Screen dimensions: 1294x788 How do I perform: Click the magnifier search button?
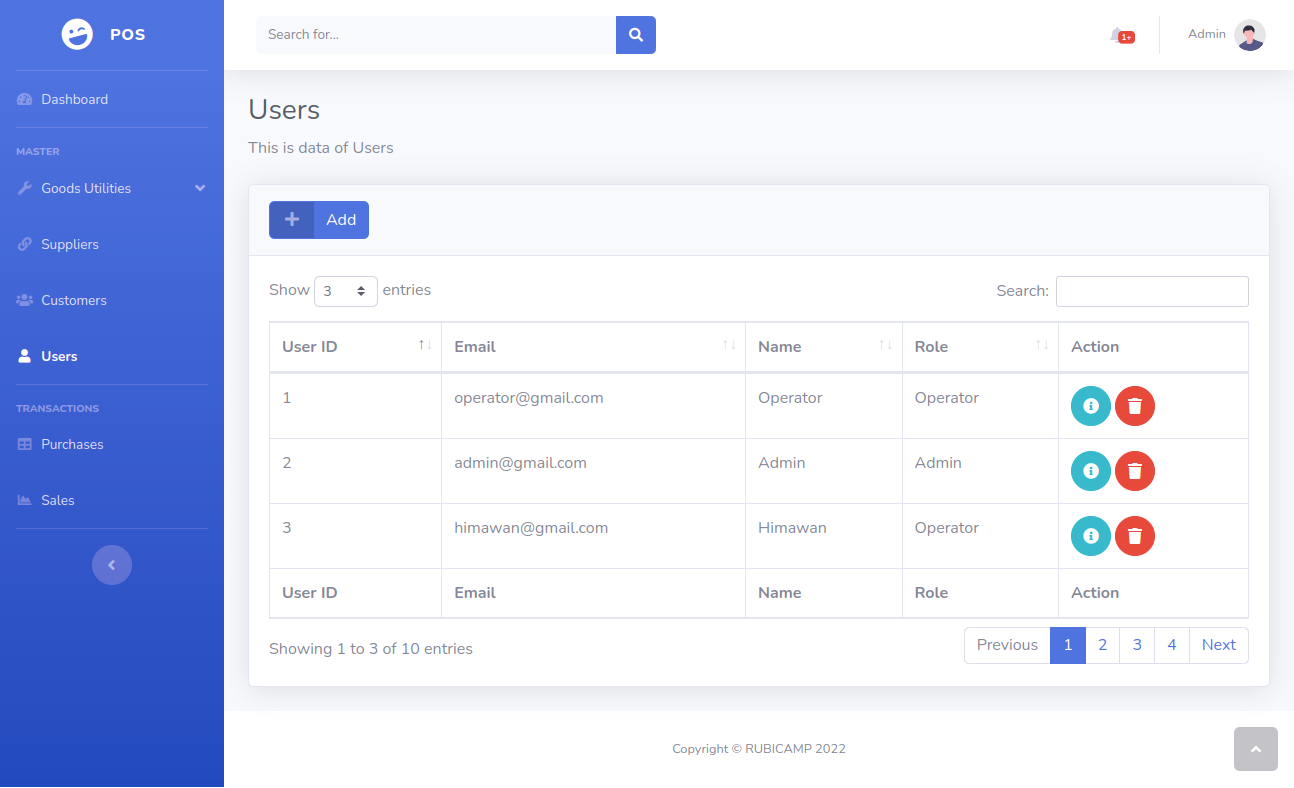click(636, 35)
